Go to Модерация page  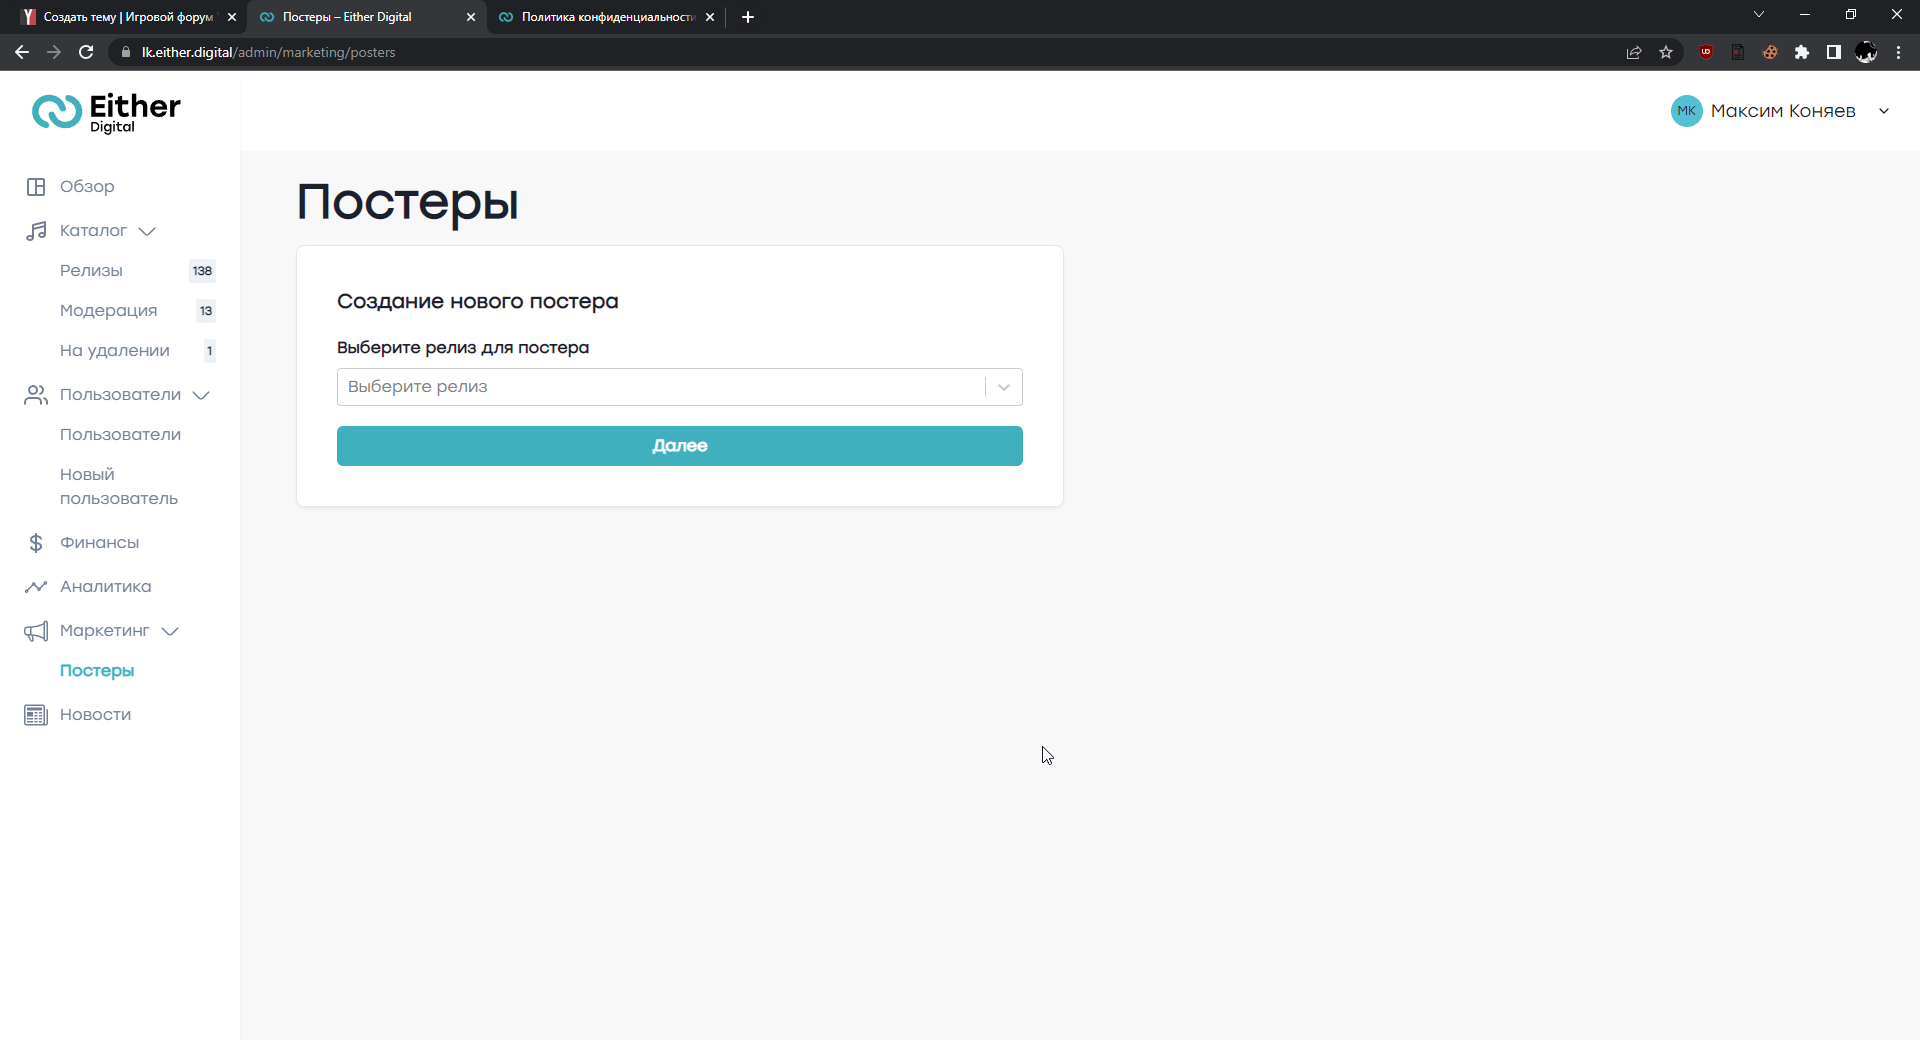(108, 311)
